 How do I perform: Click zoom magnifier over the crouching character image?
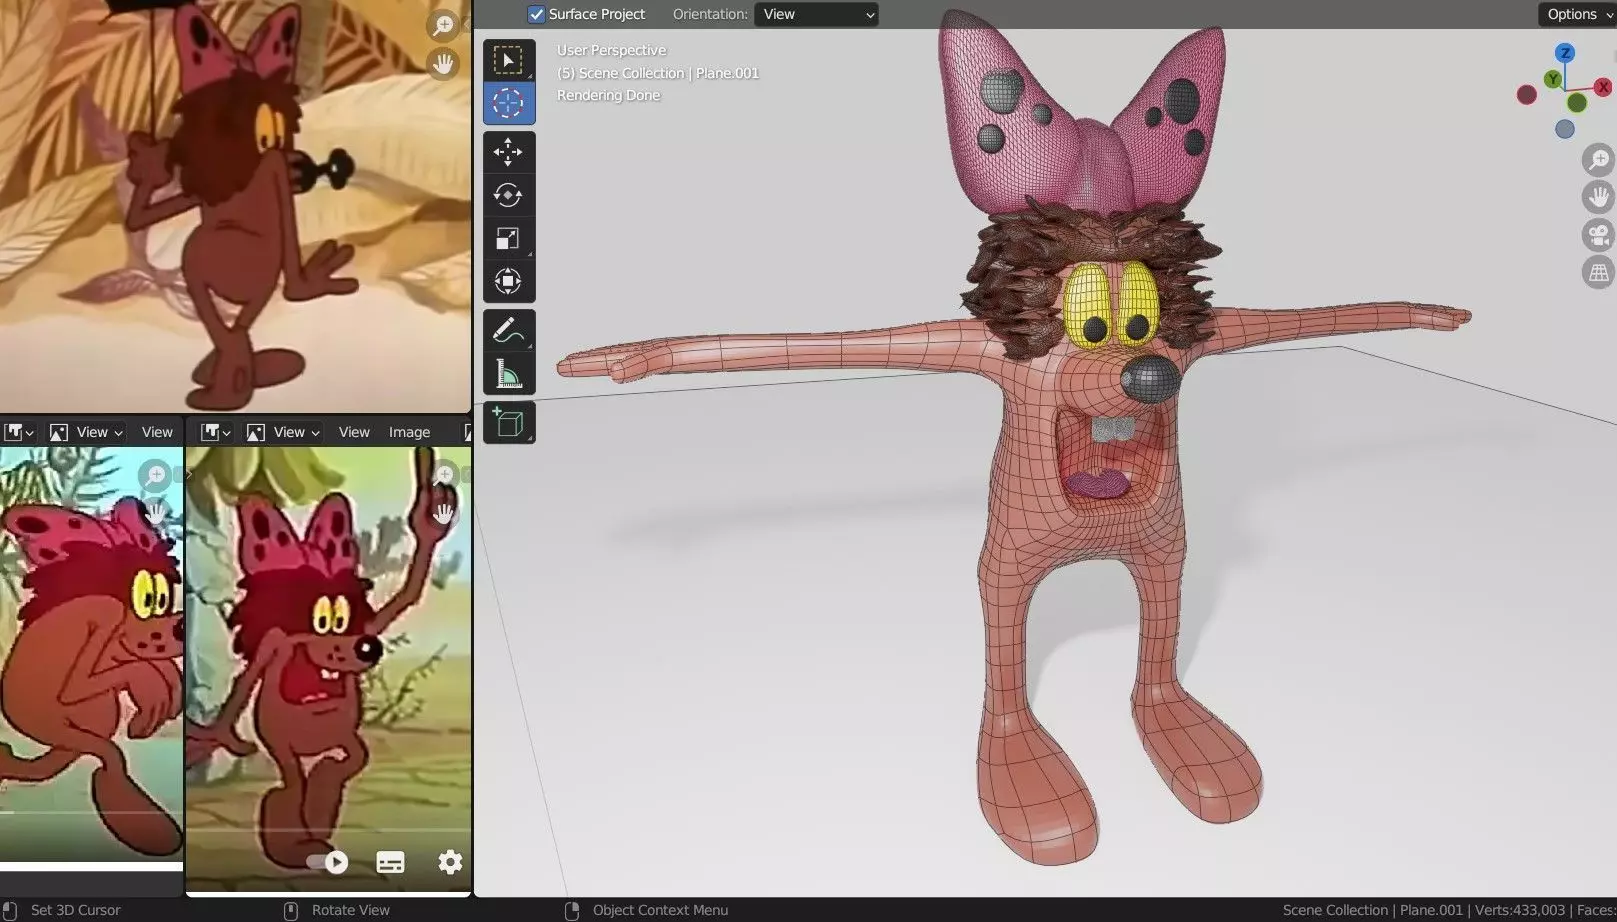(155, 475)
